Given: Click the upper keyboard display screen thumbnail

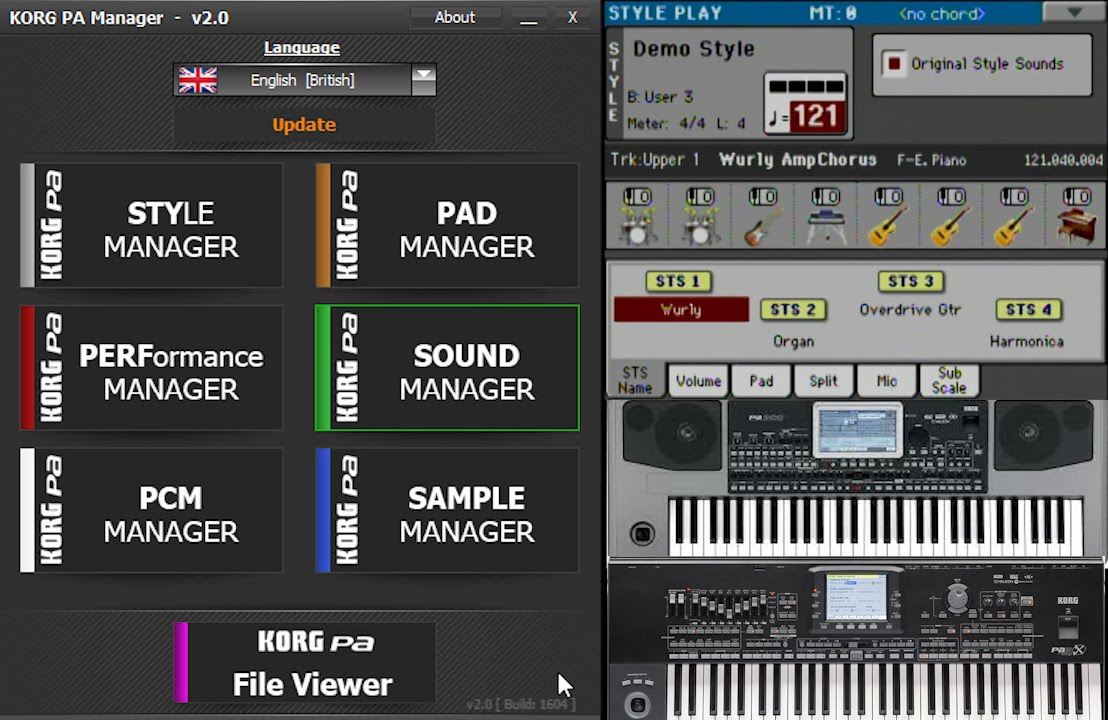Looking at the screenshot, I should click(857, 430).
